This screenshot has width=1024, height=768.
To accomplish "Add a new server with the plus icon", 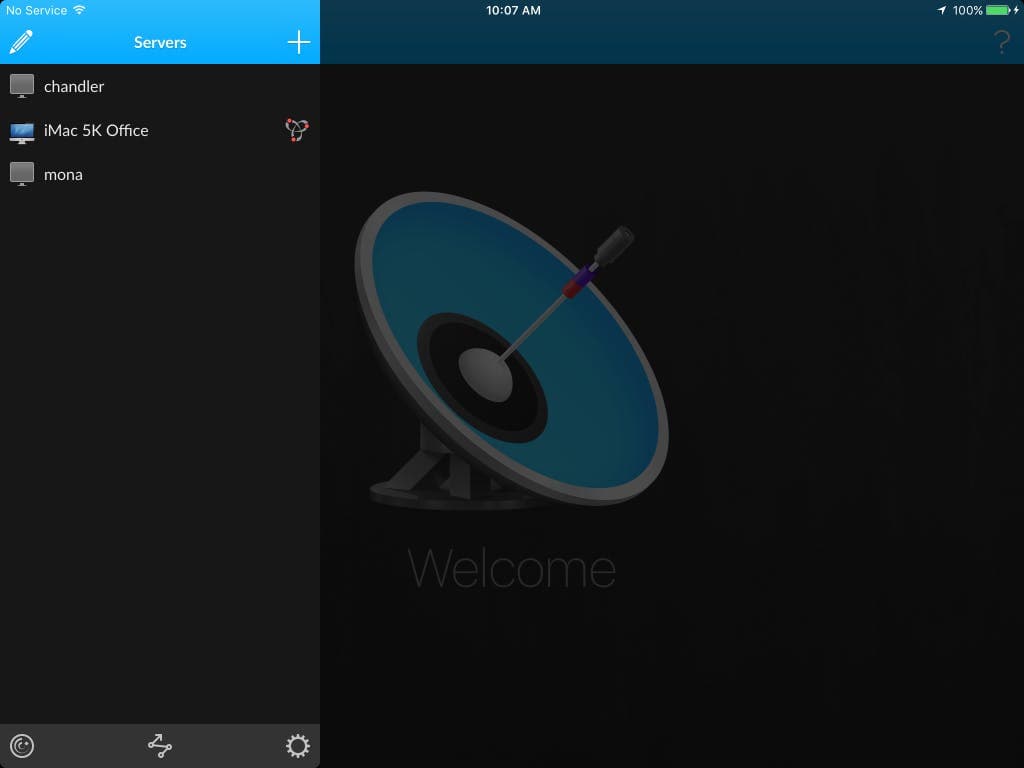I will click(x=297, y=43).
